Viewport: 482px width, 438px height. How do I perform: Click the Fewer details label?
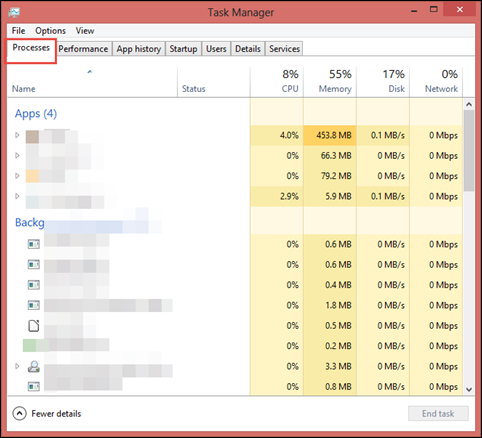point(56,413)
